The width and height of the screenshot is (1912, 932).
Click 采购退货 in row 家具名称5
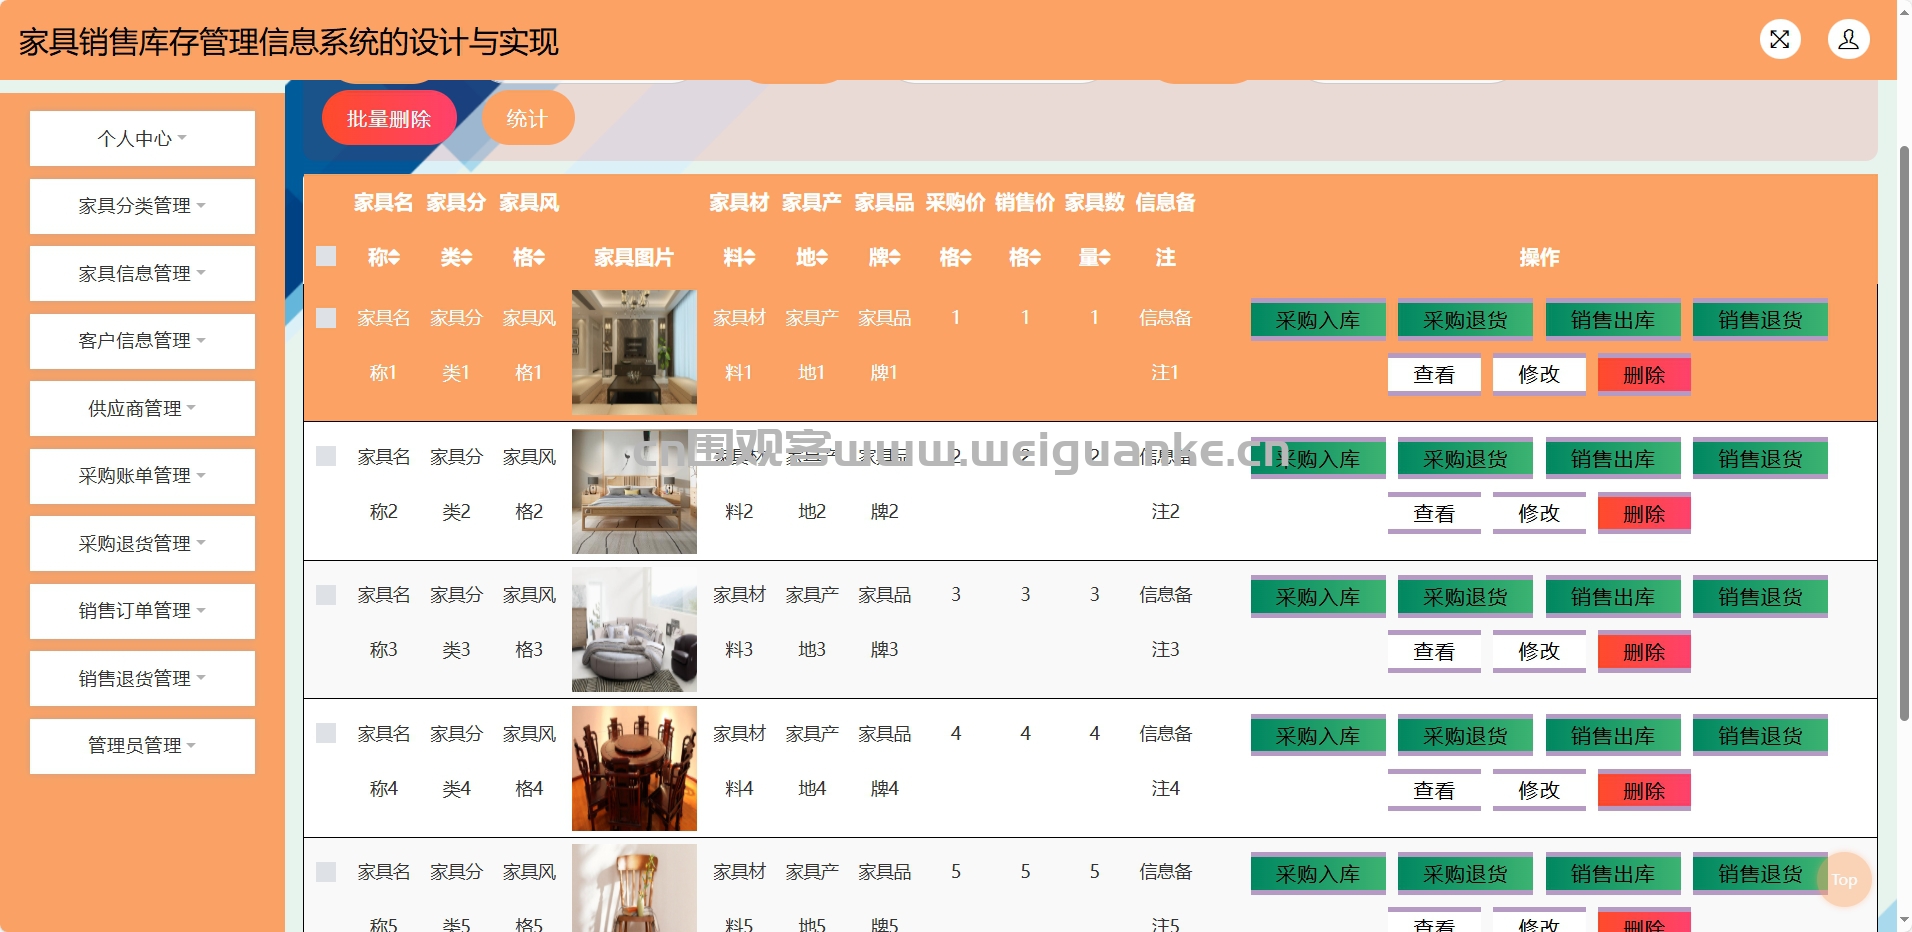coord(1465,874)
